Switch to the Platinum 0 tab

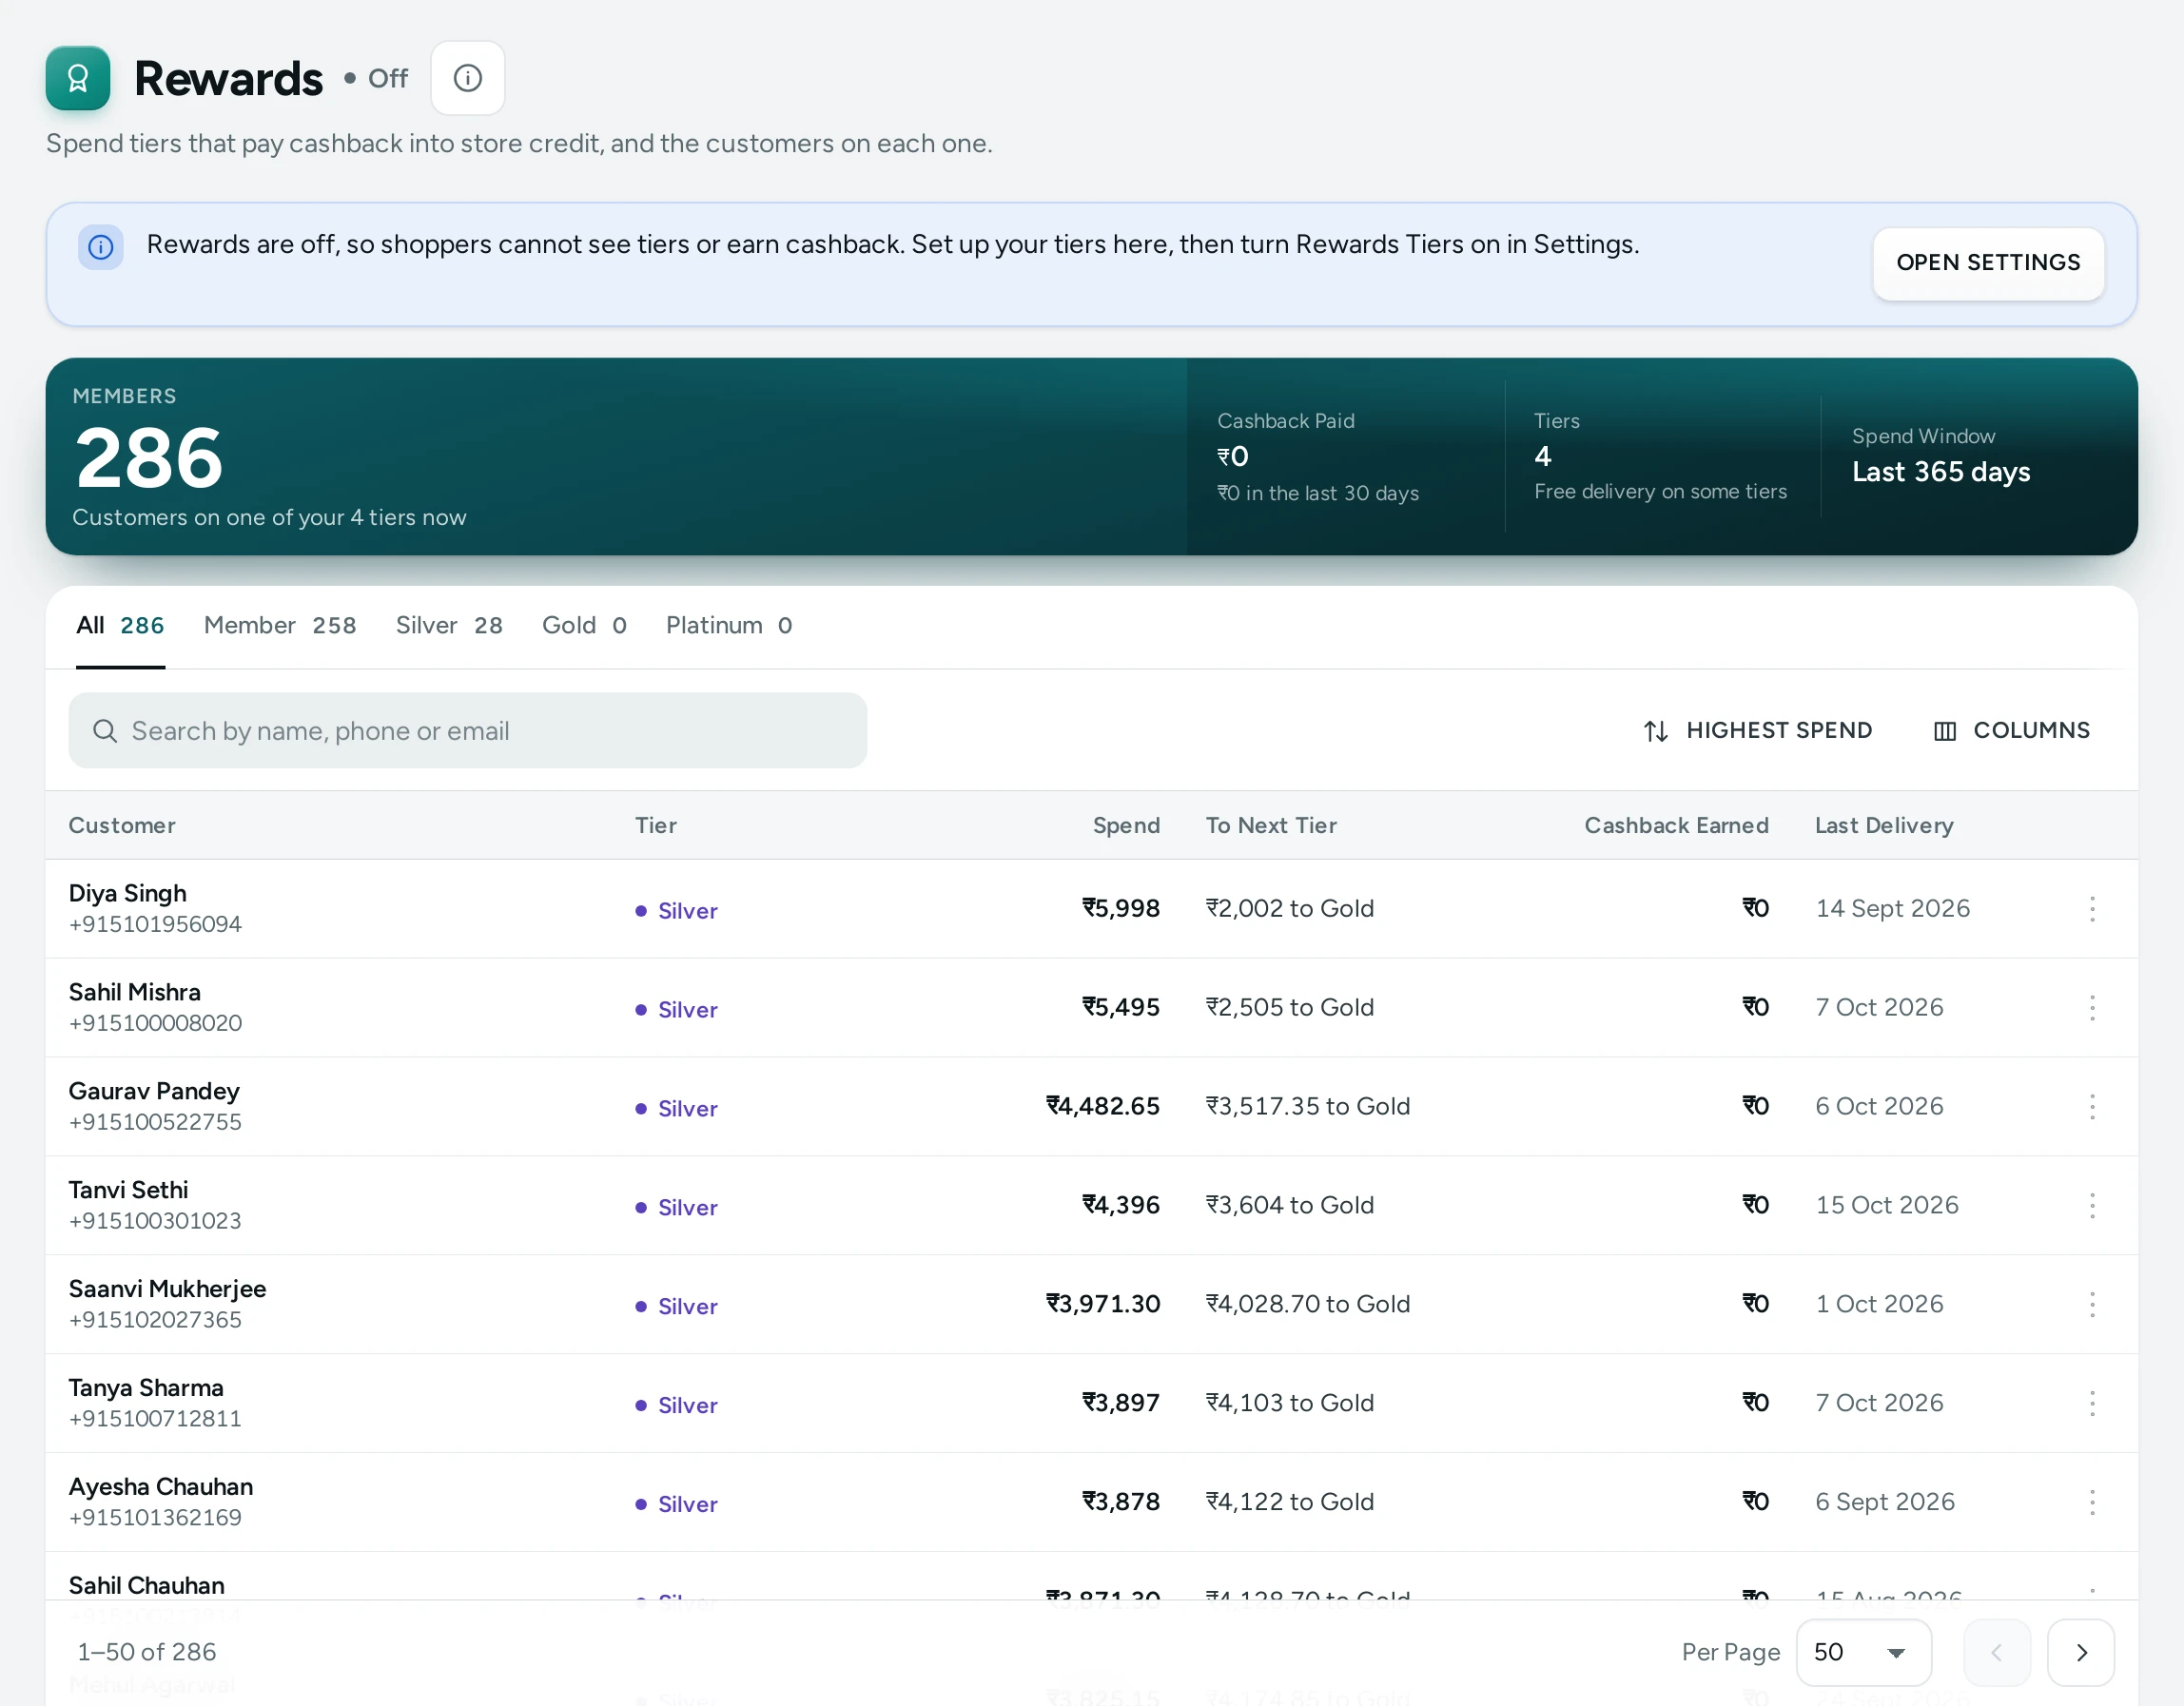pos(729,626)
